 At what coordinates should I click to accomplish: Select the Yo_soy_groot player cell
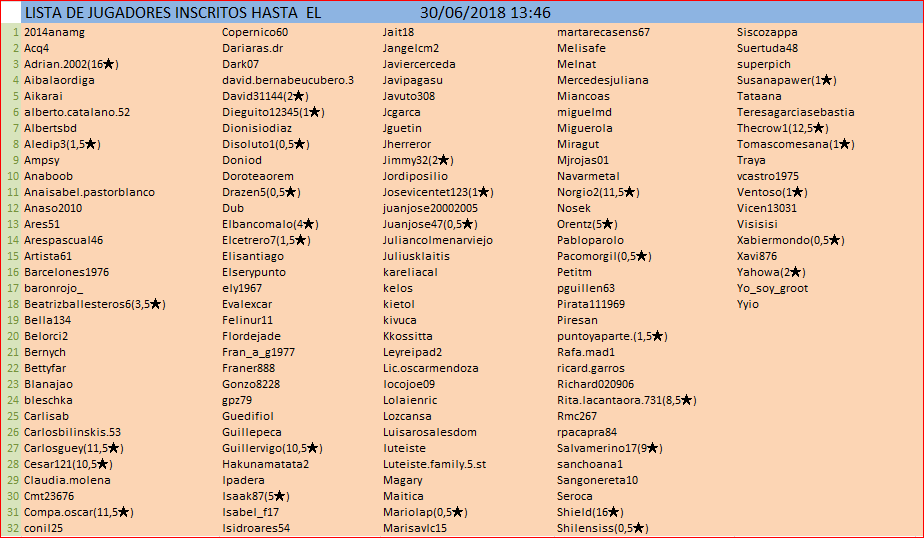coord(772,288)
